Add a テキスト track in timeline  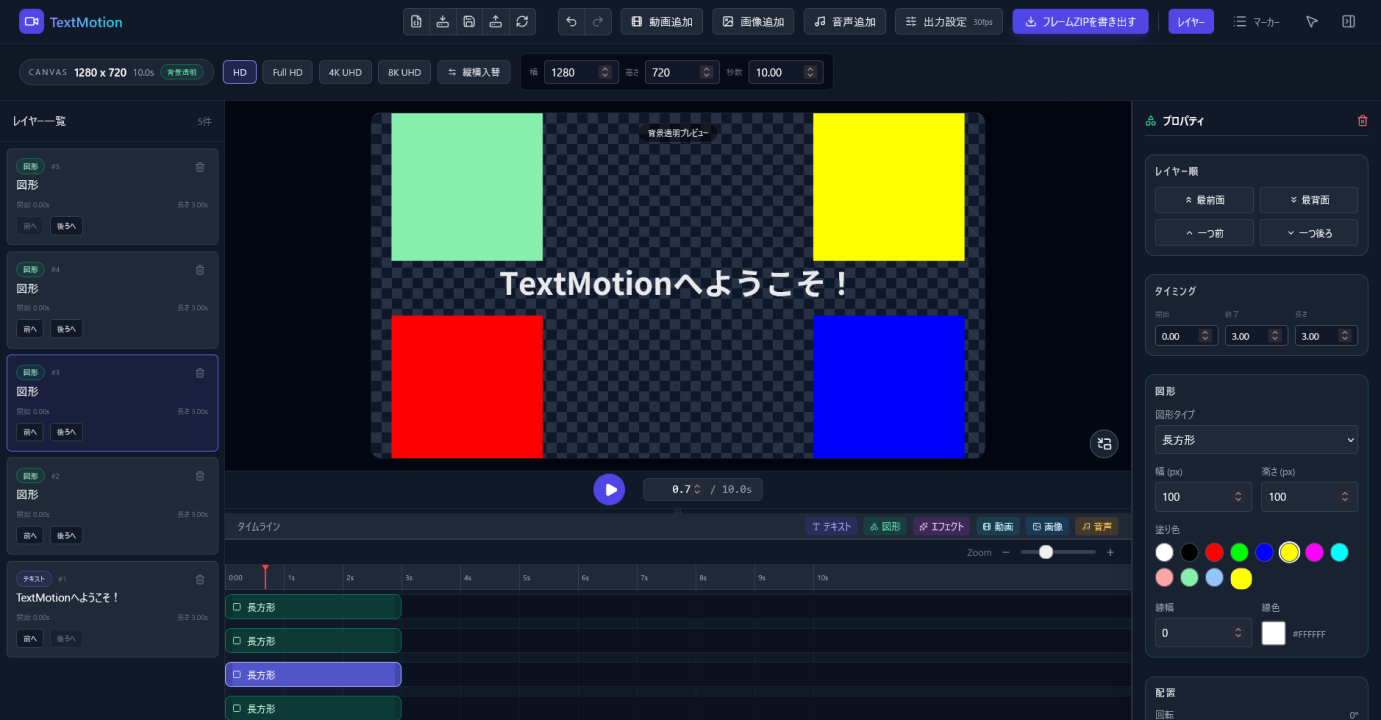[x=831, y=526]
